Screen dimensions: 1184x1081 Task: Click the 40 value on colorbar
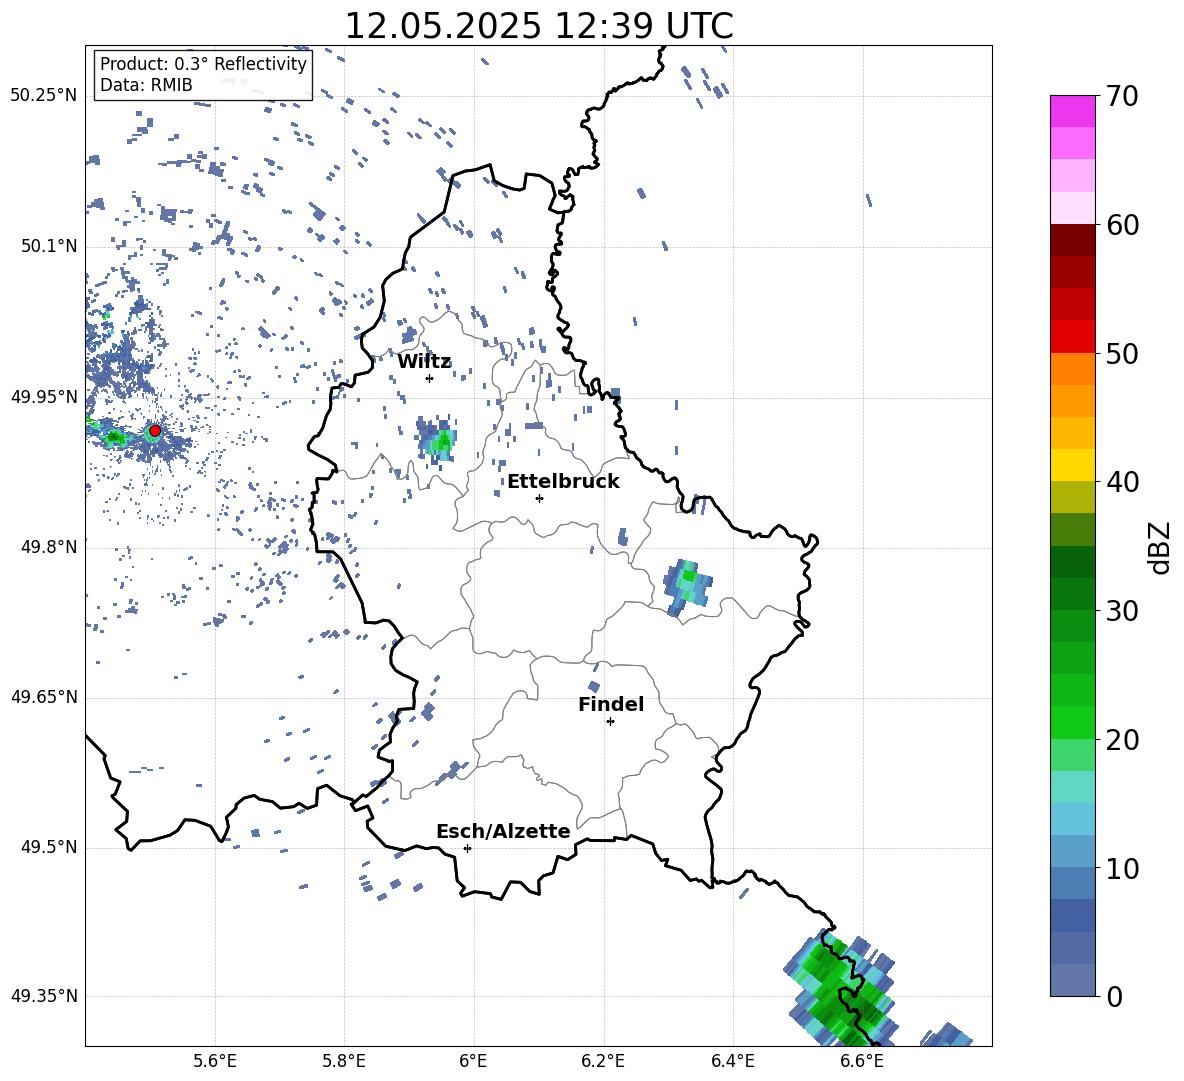point(1122,482)
